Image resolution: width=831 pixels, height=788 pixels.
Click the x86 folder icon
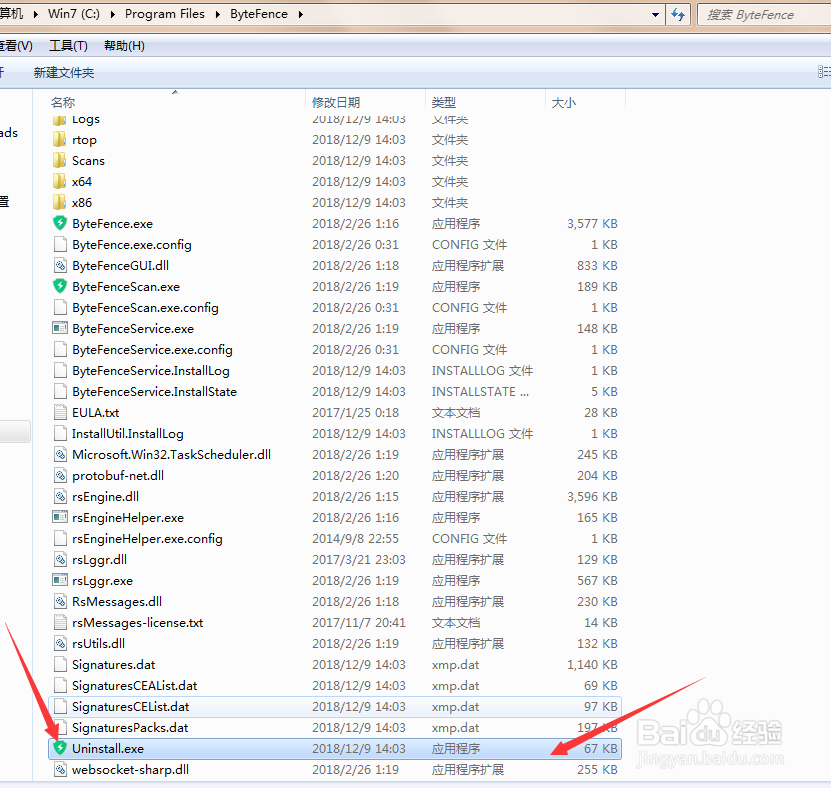click(x=60, y=202)
